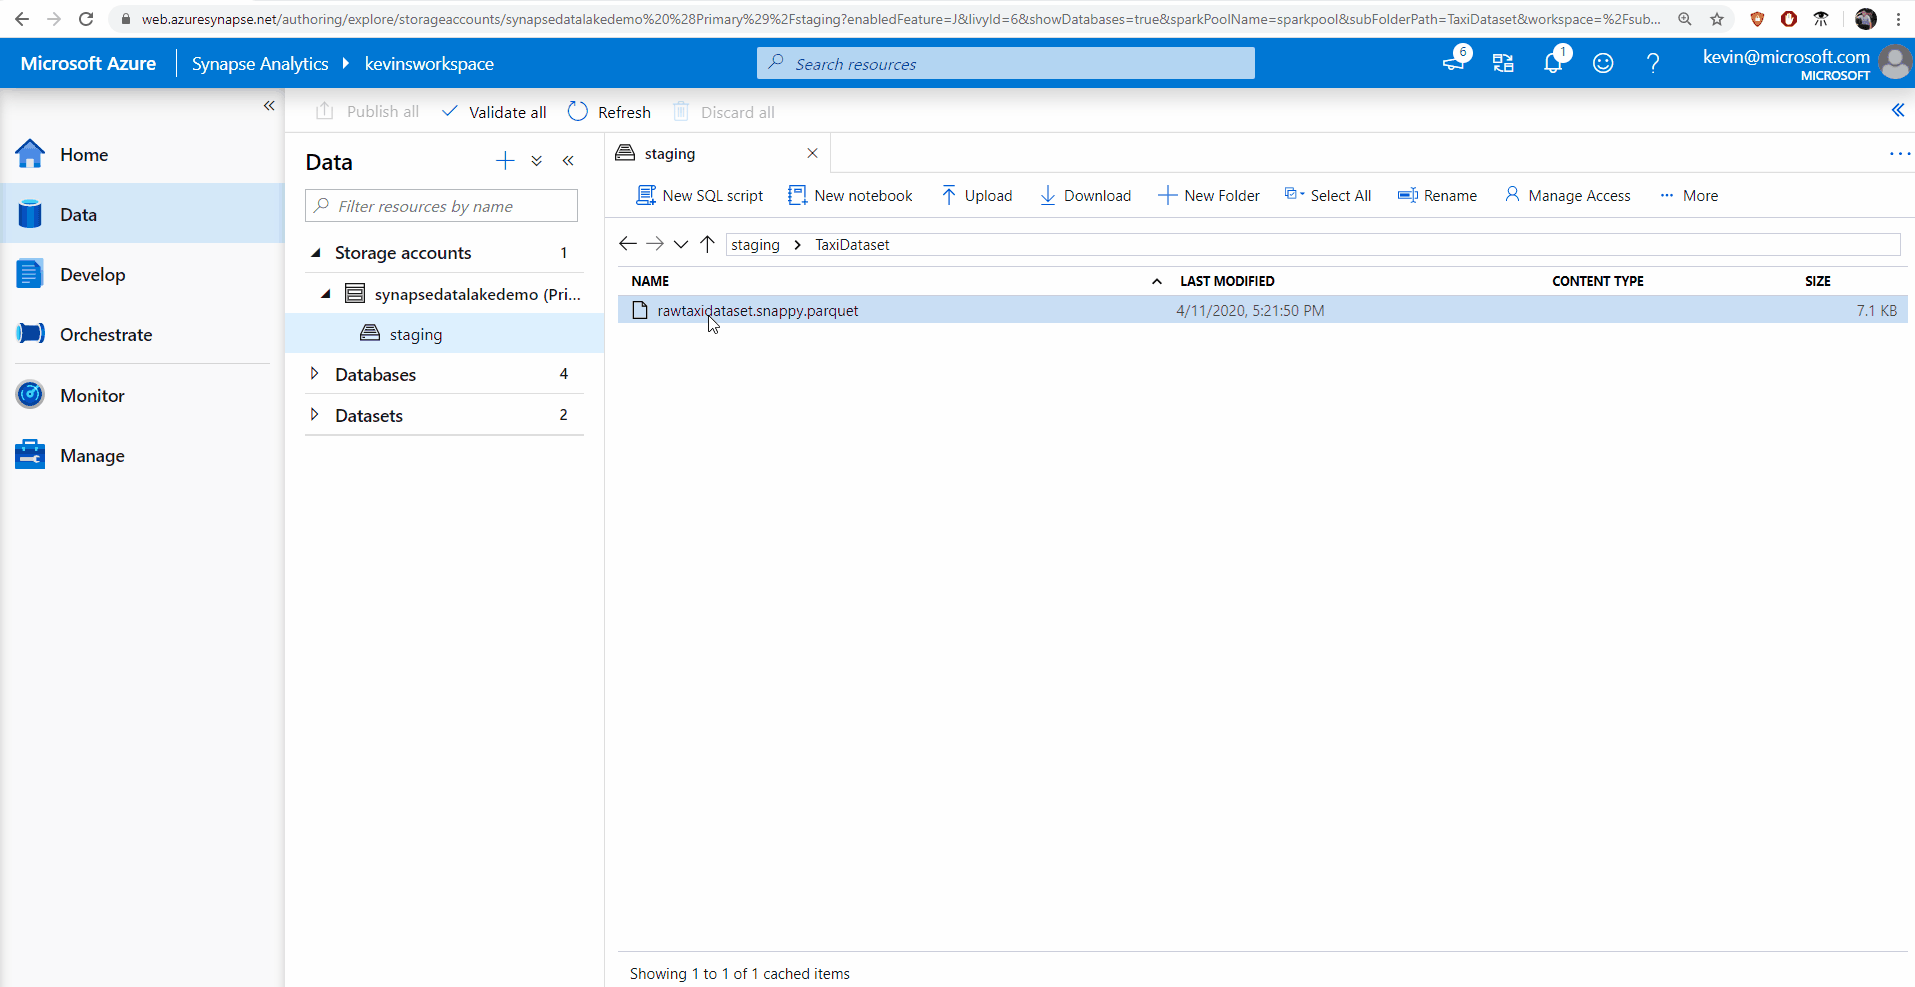The width and height of the screenshot is (1915, 987).
Task: Open Manage Access for the file
Action: [x=1567, y=196]
